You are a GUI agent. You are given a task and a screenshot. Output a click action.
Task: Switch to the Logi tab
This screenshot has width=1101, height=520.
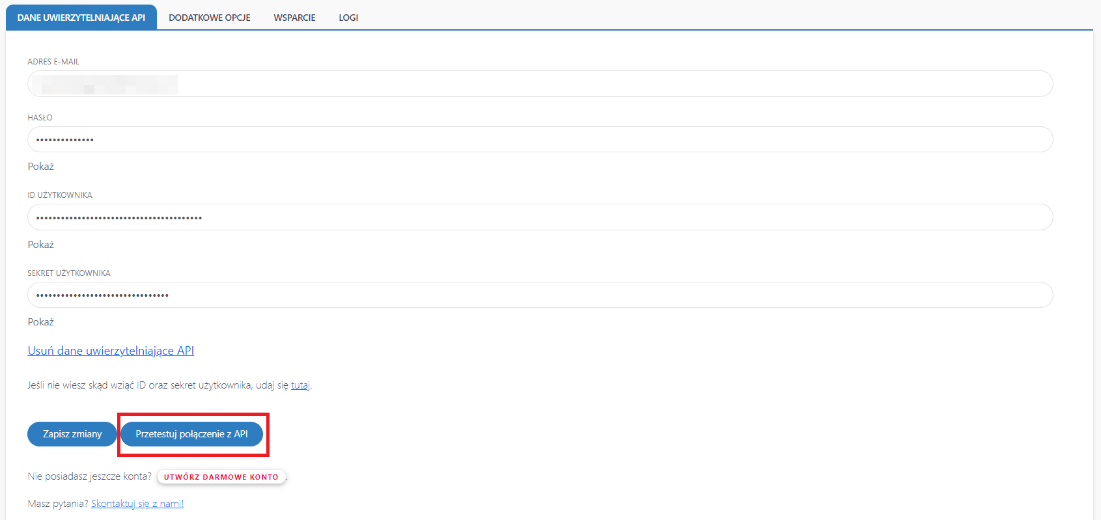pos(348,18)
